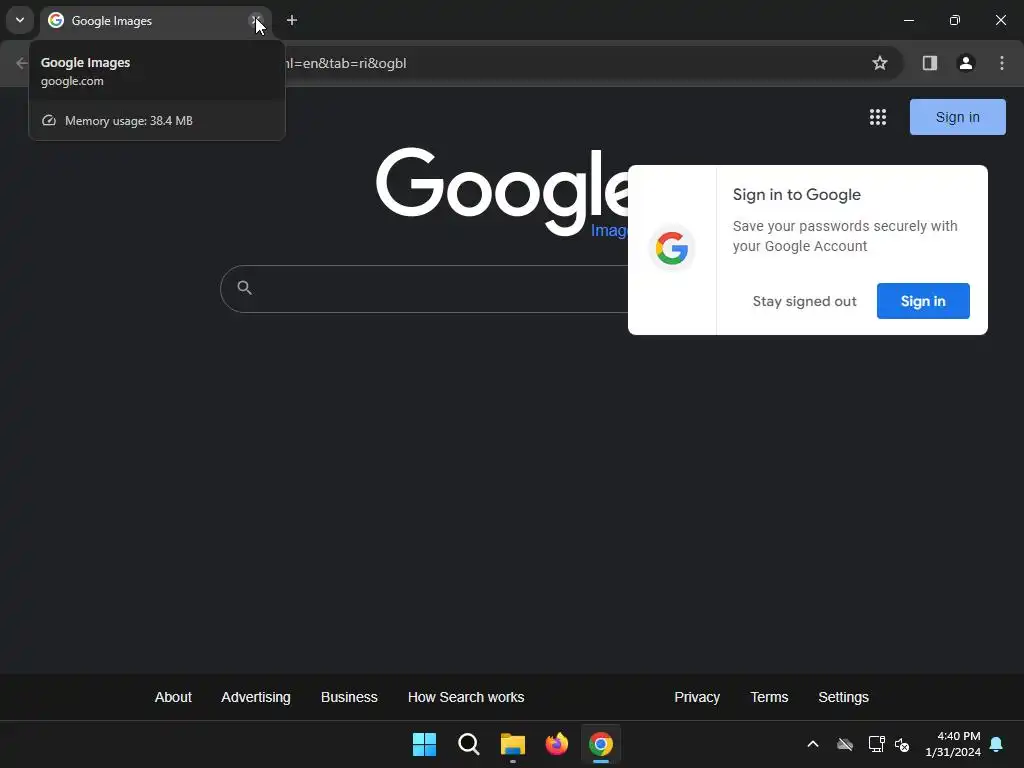Click the Google logo on page
Viewport: 1024px width, 768px height.
pyautogui.click(x=502, y=191)
